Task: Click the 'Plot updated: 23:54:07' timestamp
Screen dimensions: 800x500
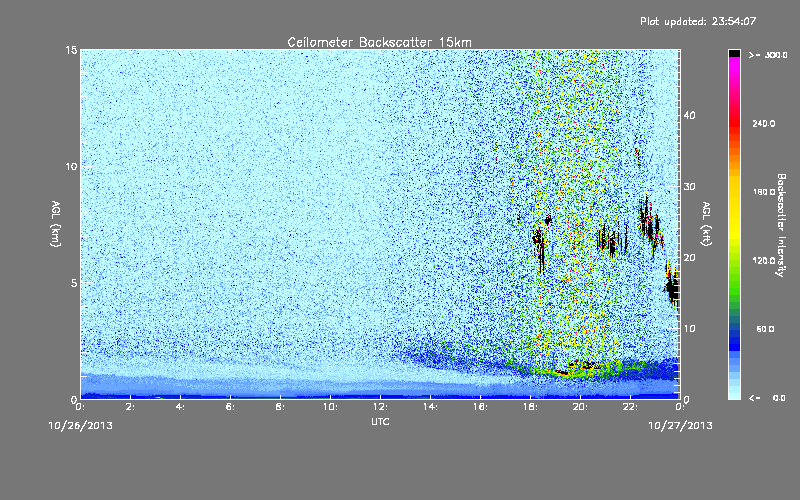Action: pyautogui.click(x=698, y=21)
